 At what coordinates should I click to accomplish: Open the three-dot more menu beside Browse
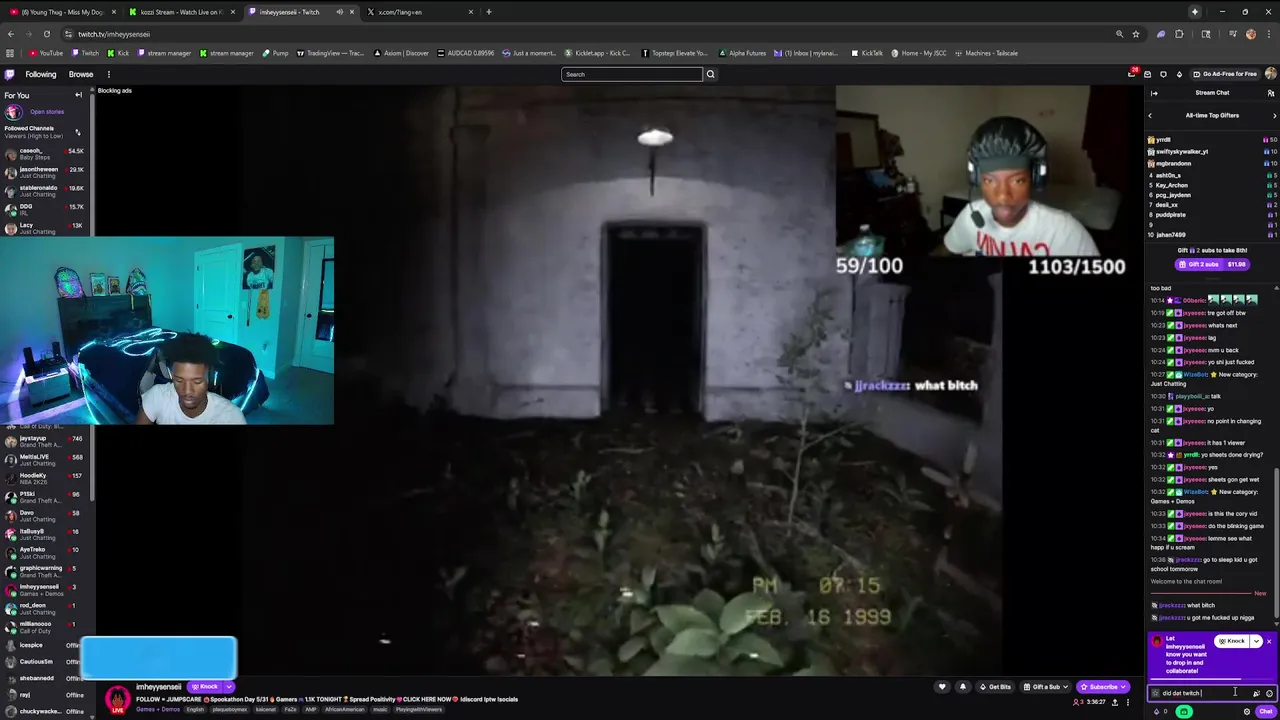(108, 74)
